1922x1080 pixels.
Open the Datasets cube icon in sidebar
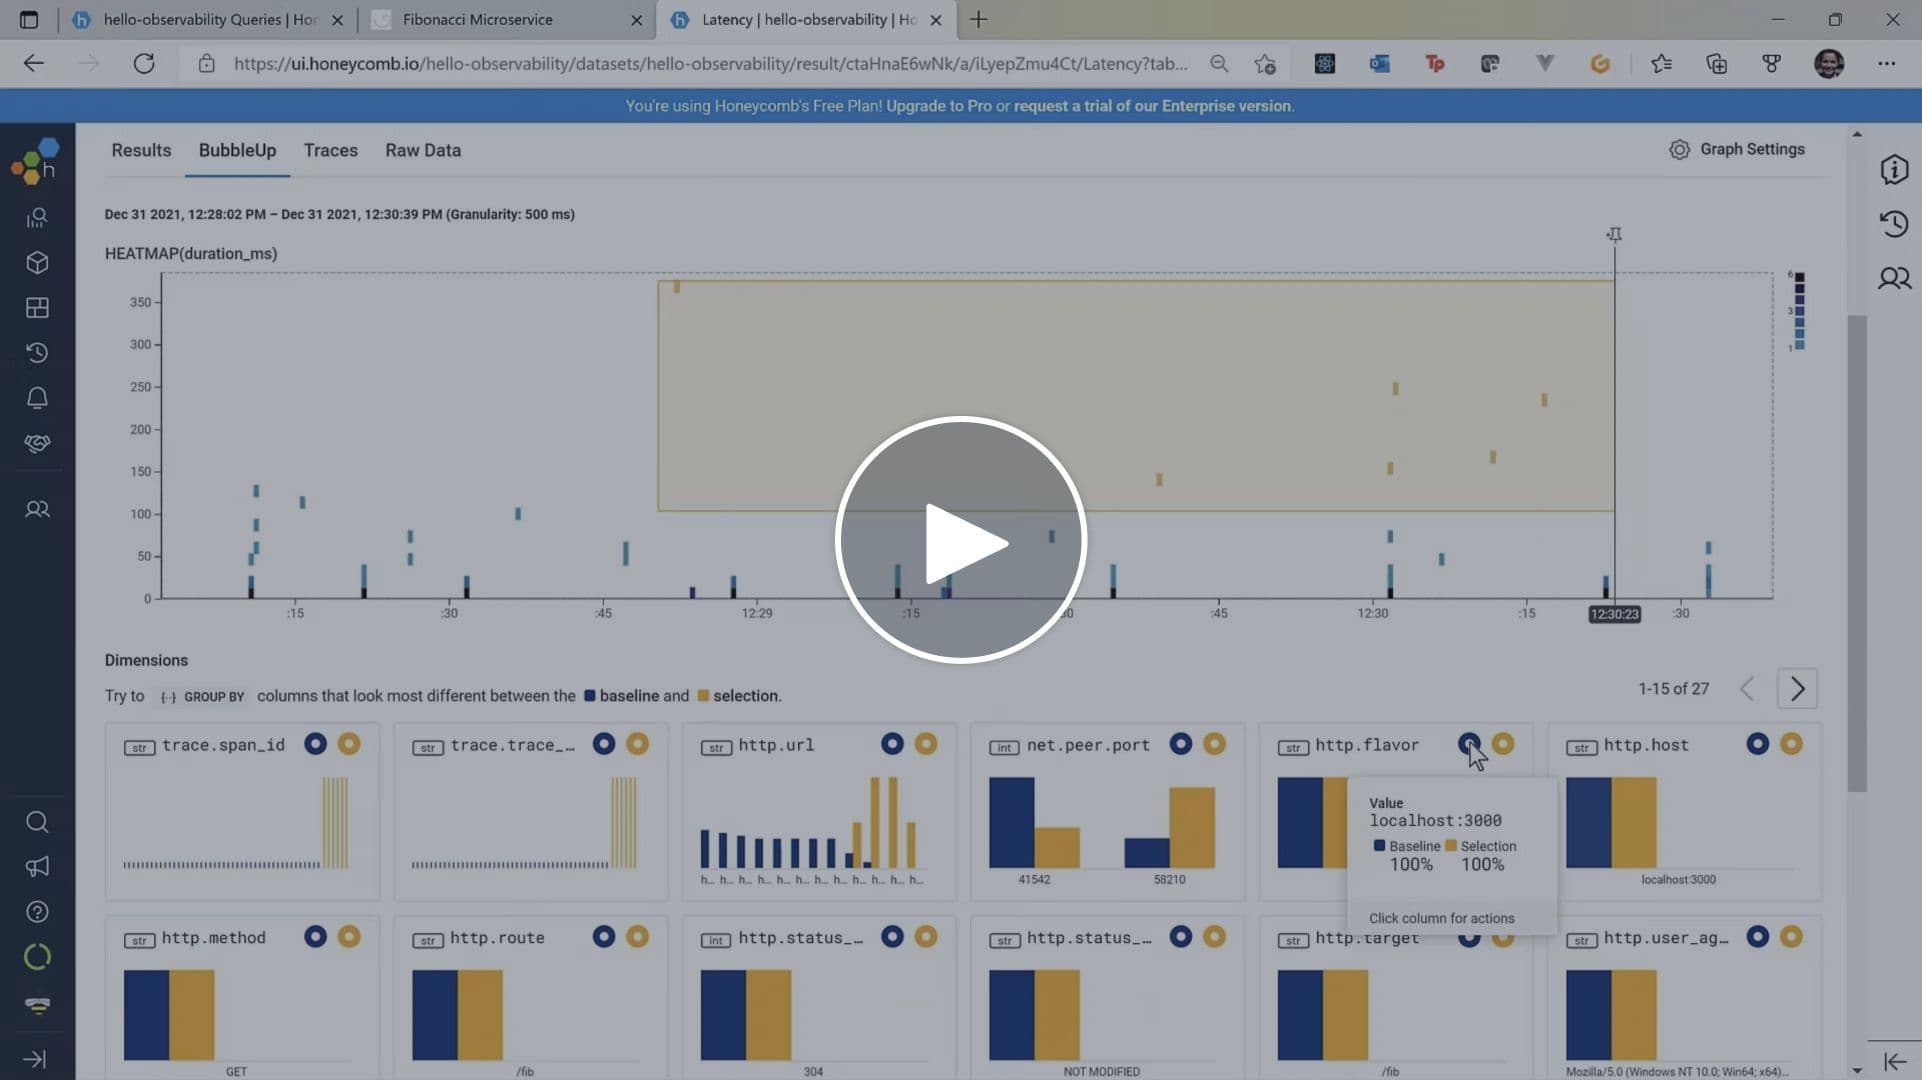point(37,263)
